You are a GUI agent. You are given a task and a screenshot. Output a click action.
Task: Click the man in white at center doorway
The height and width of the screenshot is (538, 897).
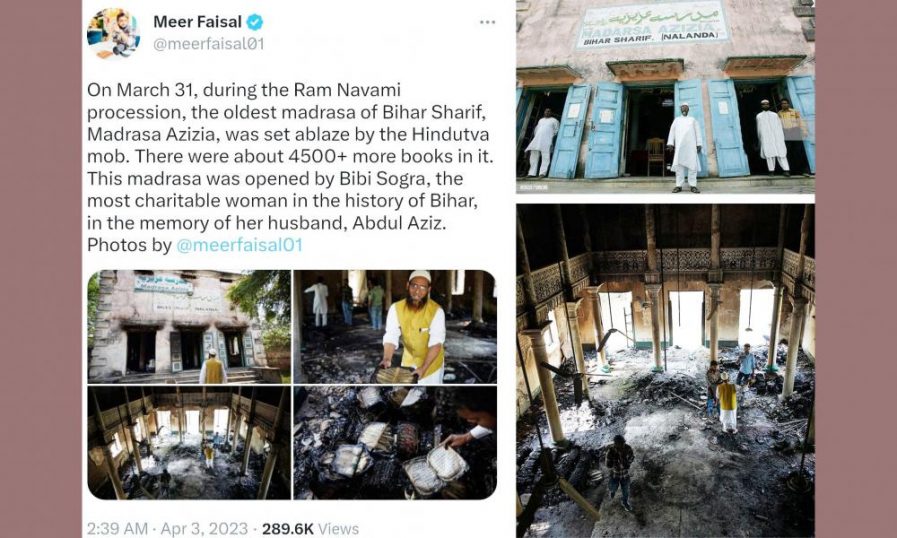(685, 148)
